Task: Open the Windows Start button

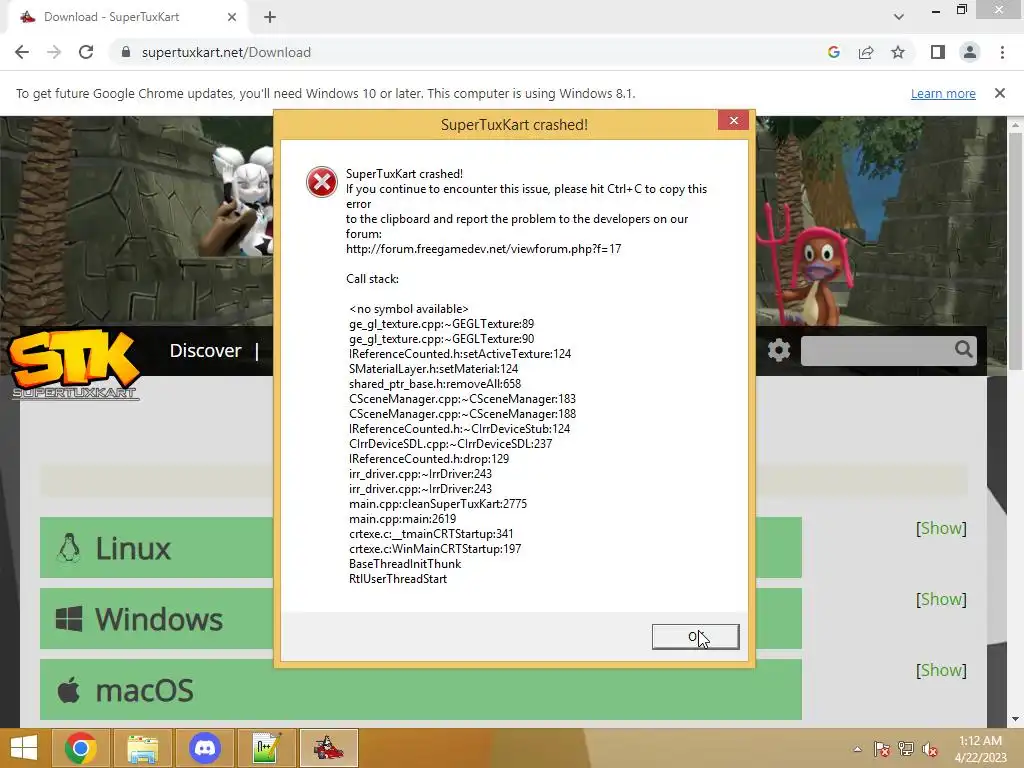Action: click(x=24, y=748)
